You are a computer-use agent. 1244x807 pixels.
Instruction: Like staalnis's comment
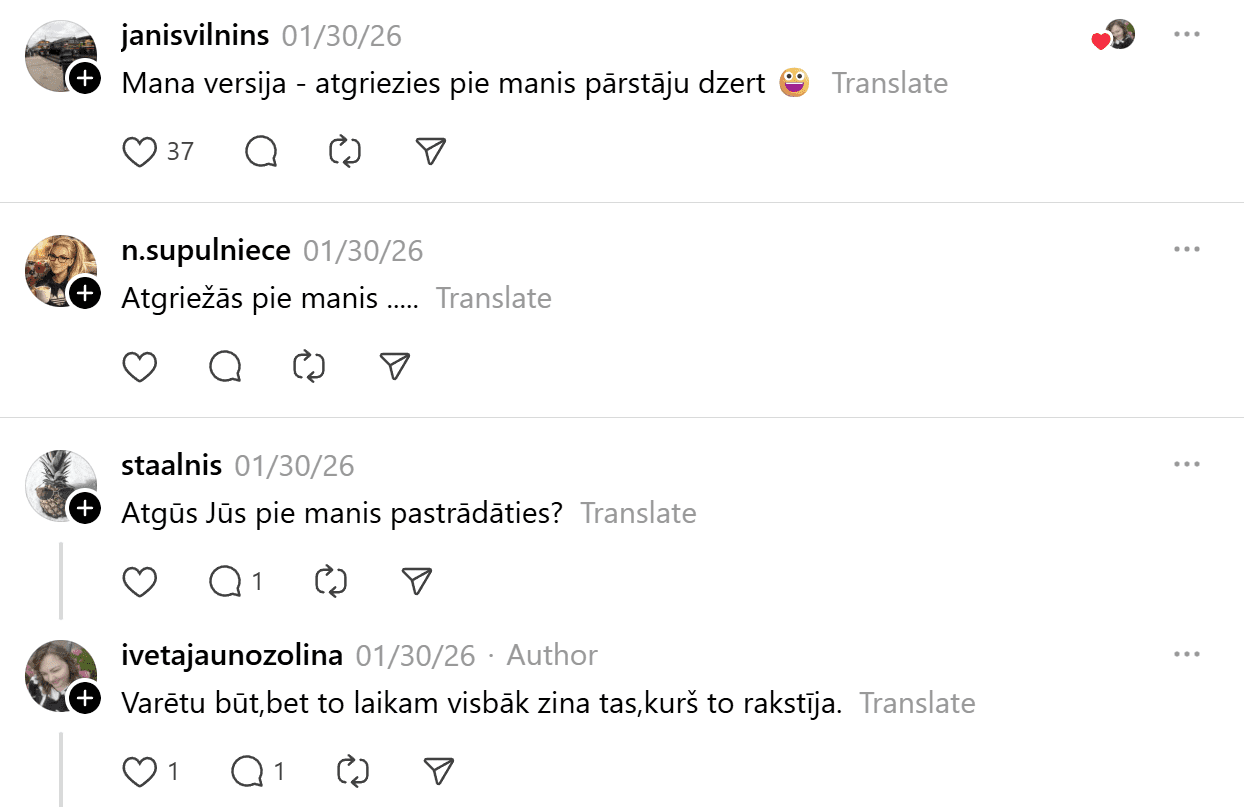coord(140,581)
